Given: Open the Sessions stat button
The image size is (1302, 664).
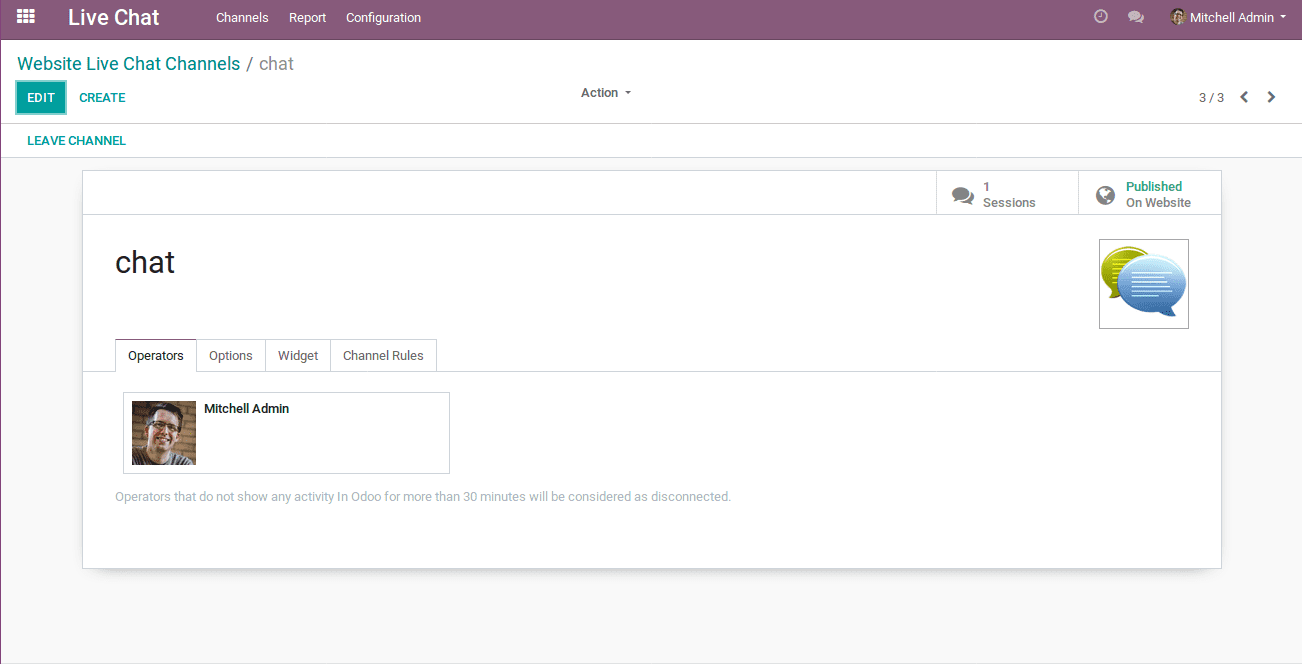Looking at the screenshot, I should [x=1007, y=193].
